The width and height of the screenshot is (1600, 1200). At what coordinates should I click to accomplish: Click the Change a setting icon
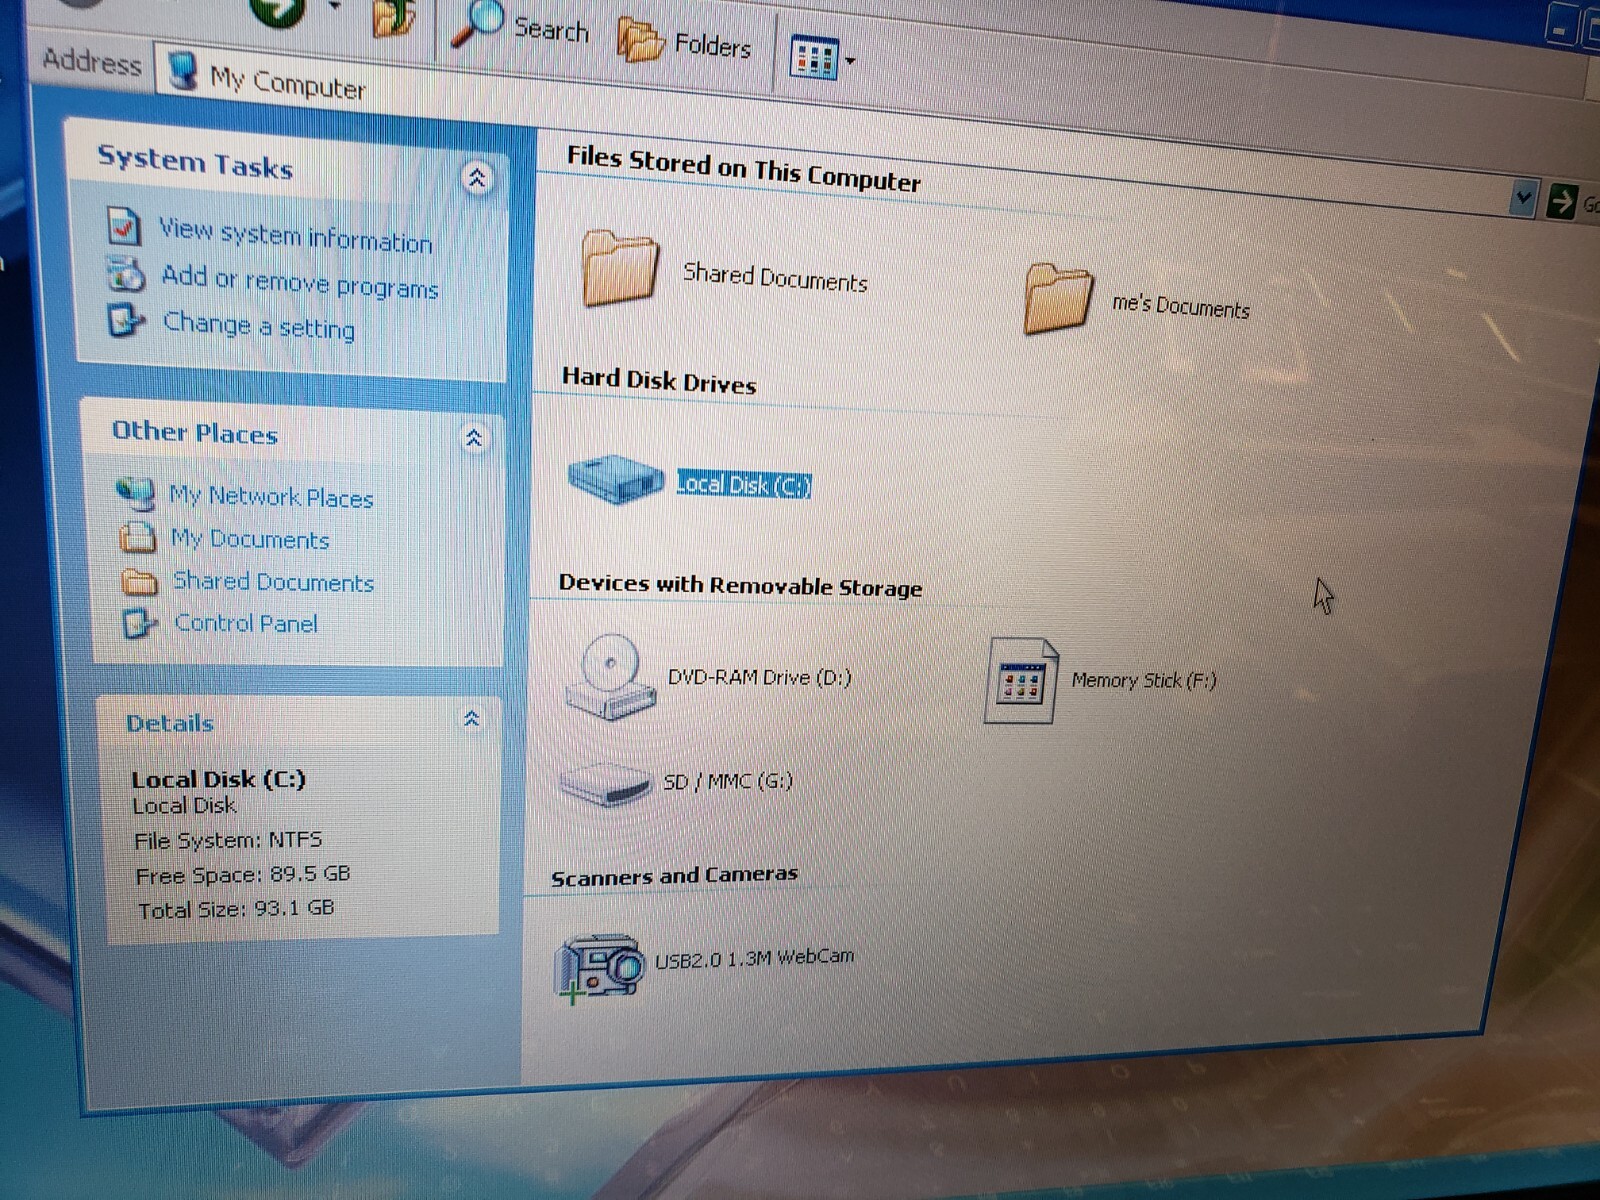coord(127,320)
